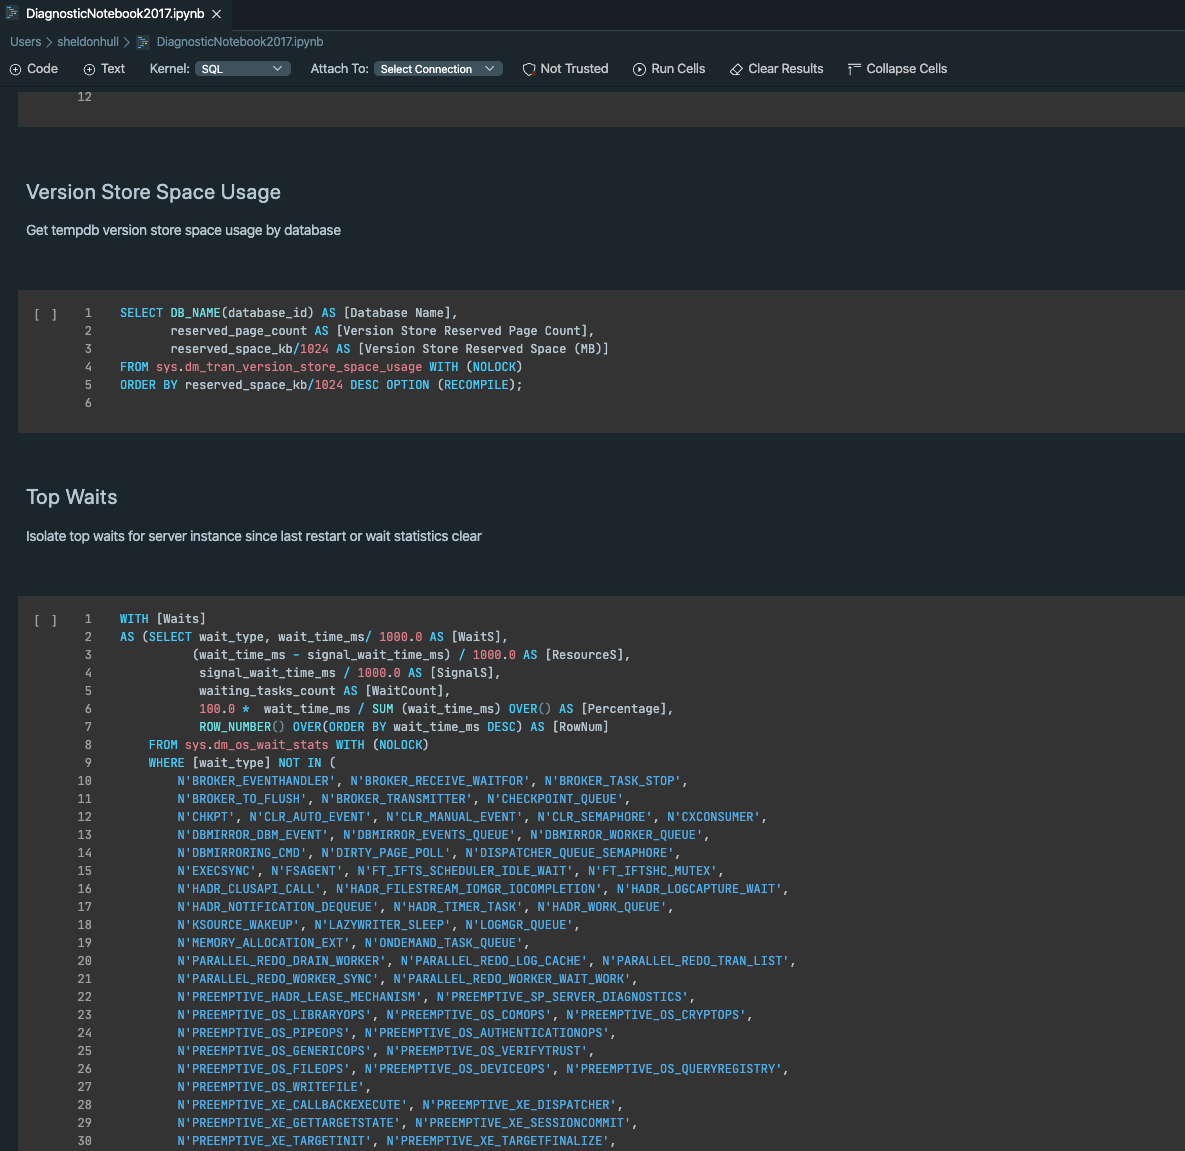Insert a new text cell
Viewport: 1185px width, 1151px height.
(103, 68)
